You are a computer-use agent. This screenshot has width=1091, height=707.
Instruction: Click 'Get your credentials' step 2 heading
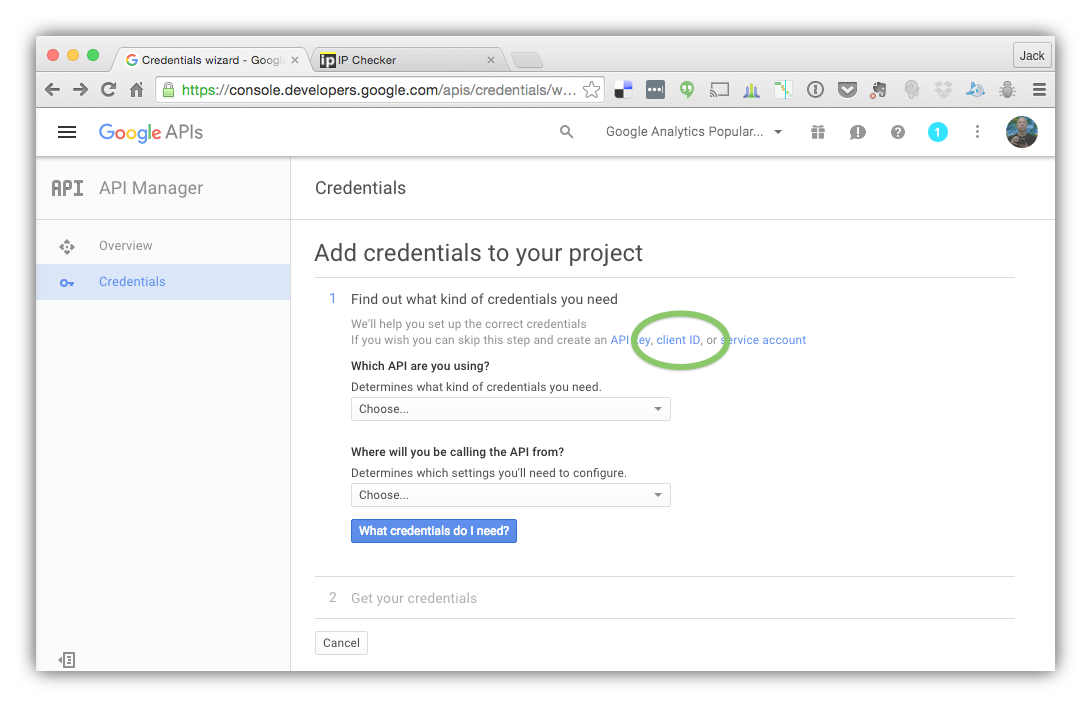point(413,598)
